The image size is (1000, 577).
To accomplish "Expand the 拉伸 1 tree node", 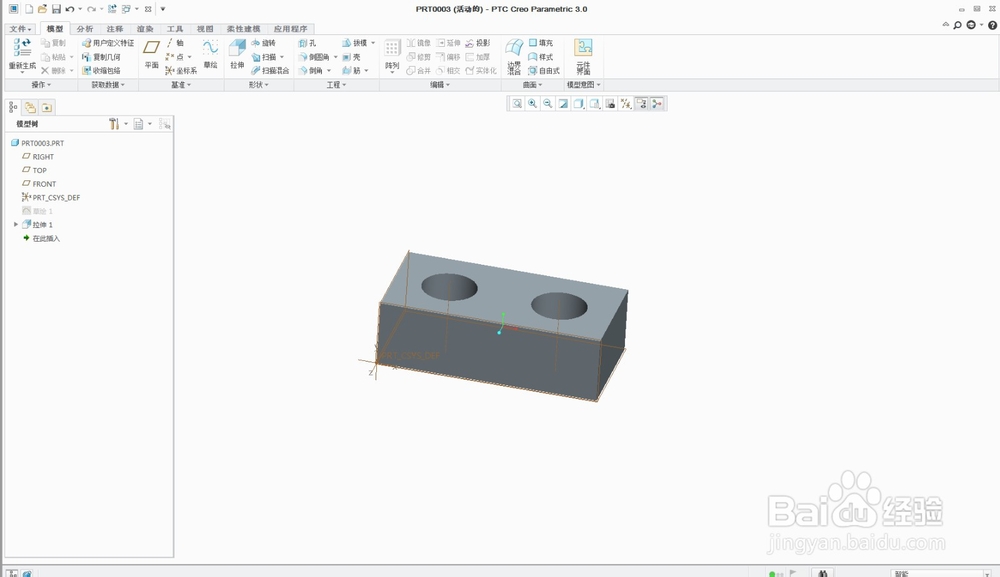I will tap(16, 225).
